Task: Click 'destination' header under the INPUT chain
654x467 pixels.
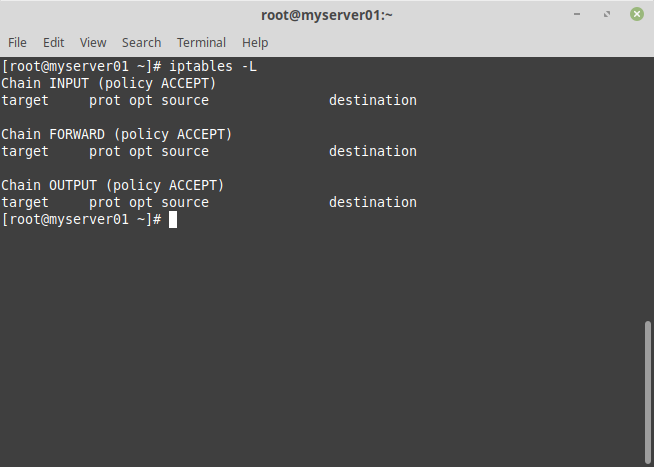Action: tap(373, 100)
